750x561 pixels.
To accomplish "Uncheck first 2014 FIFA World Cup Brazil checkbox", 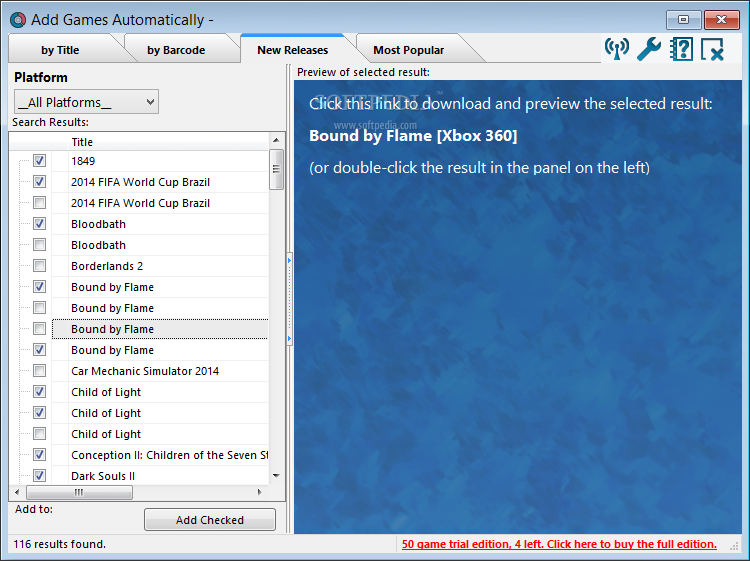I will tap(39, 182).
